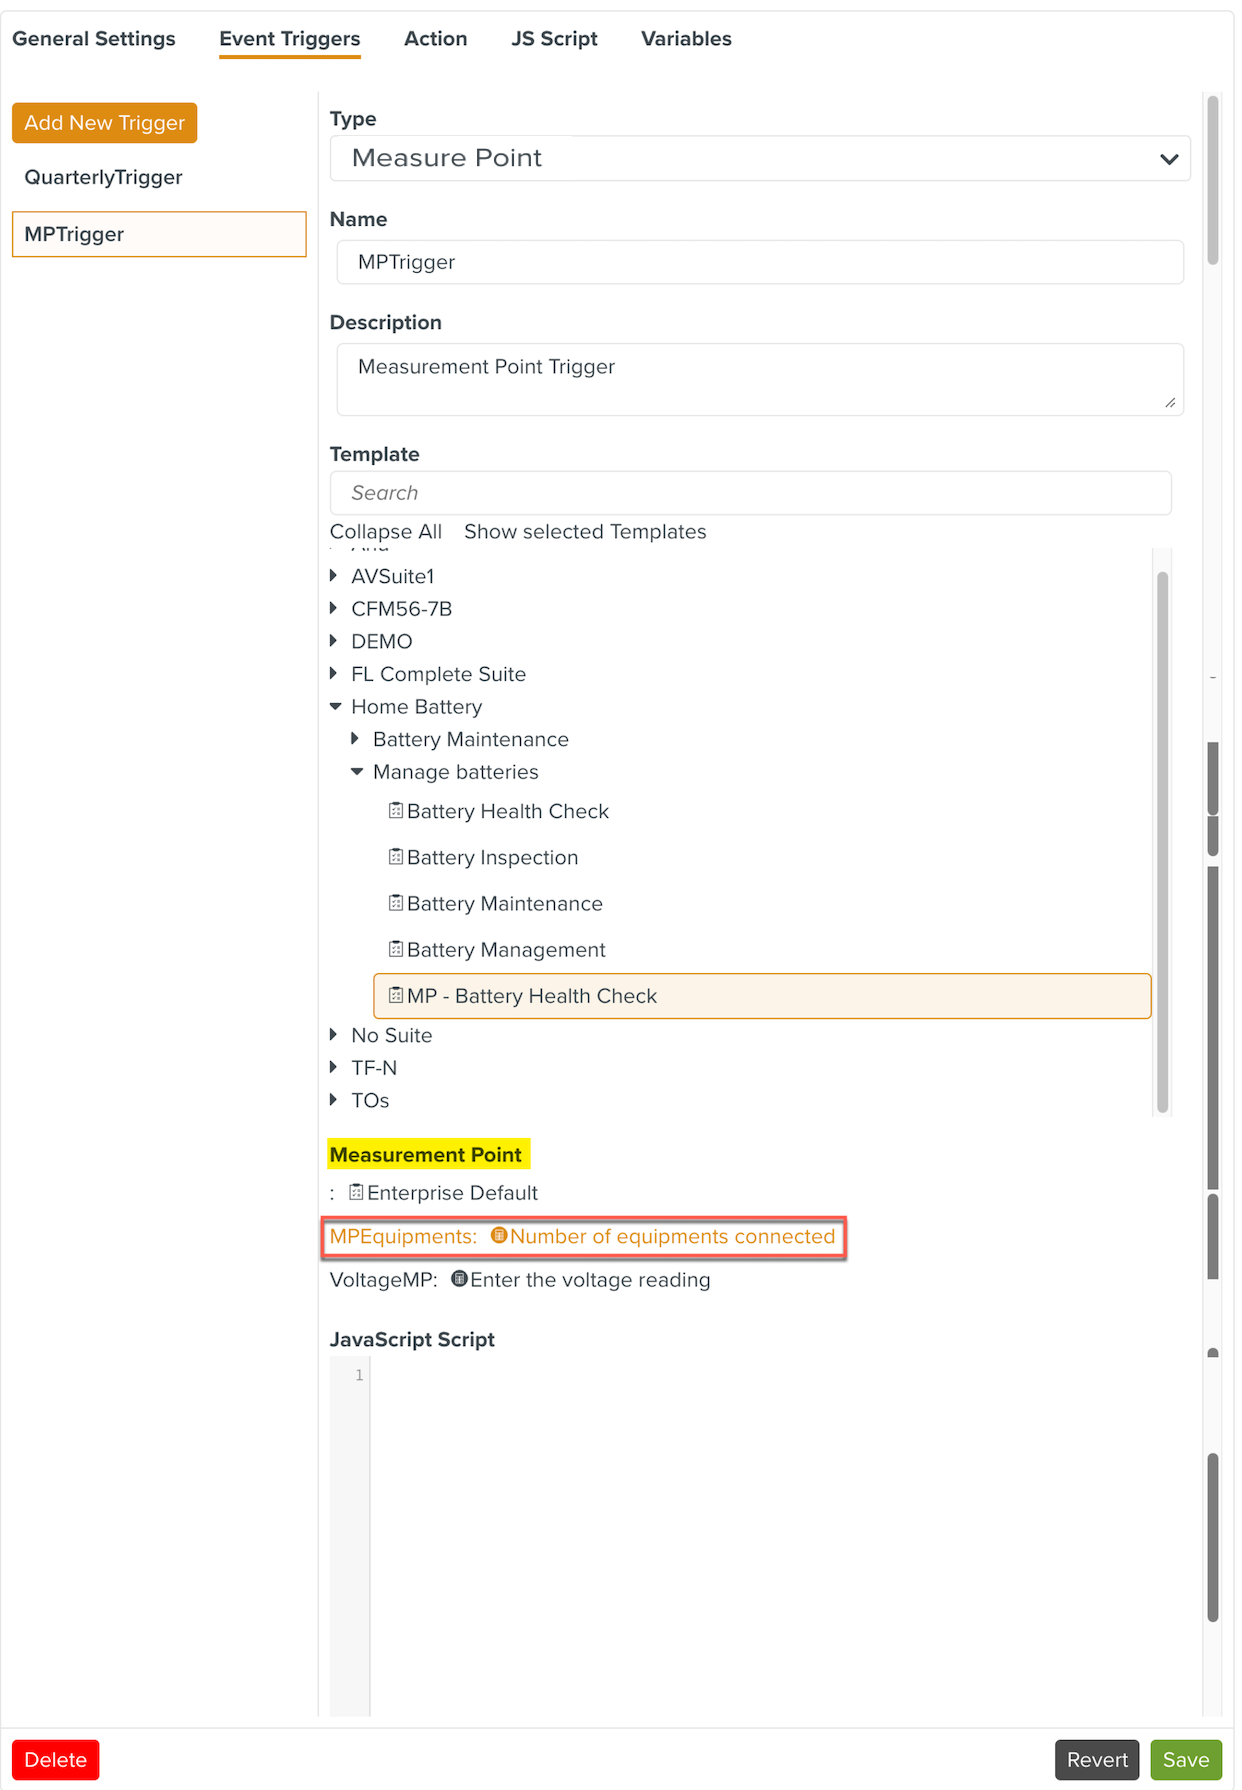Click the VoltageMP measurement point icon
Image resolution: width=1242 pixels, height=1790 pixels.
[459, 1279]
